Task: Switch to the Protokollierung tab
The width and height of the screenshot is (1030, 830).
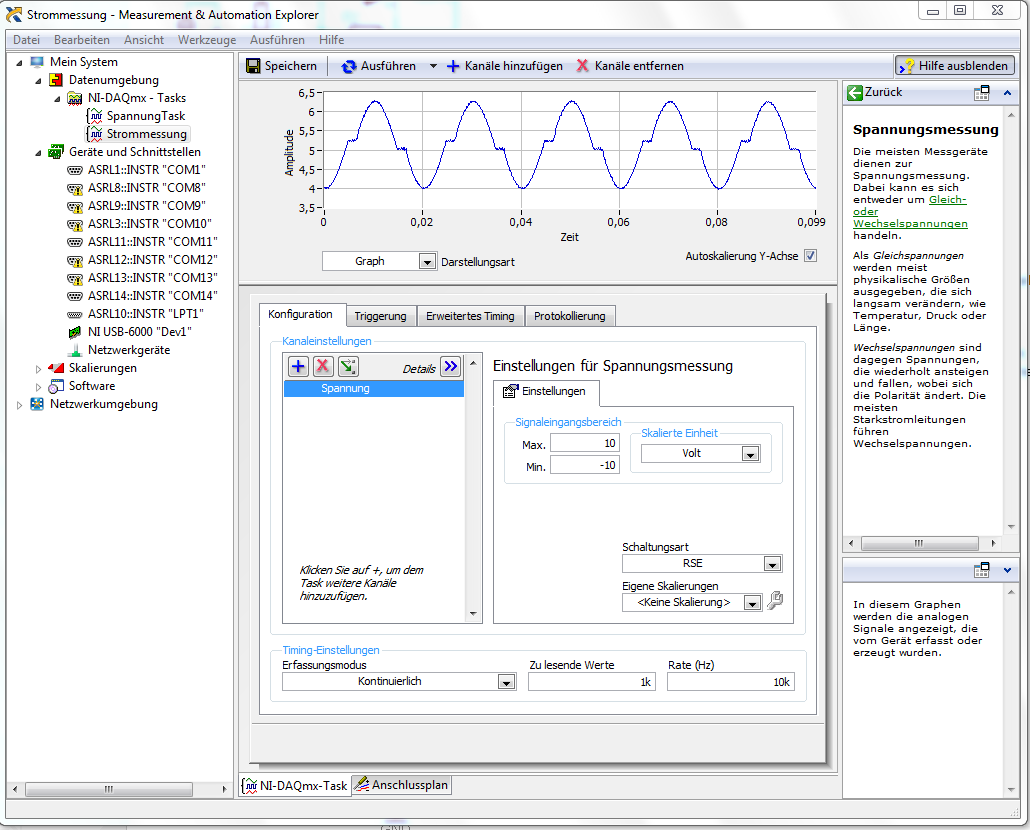Action: tap(570, 316)
